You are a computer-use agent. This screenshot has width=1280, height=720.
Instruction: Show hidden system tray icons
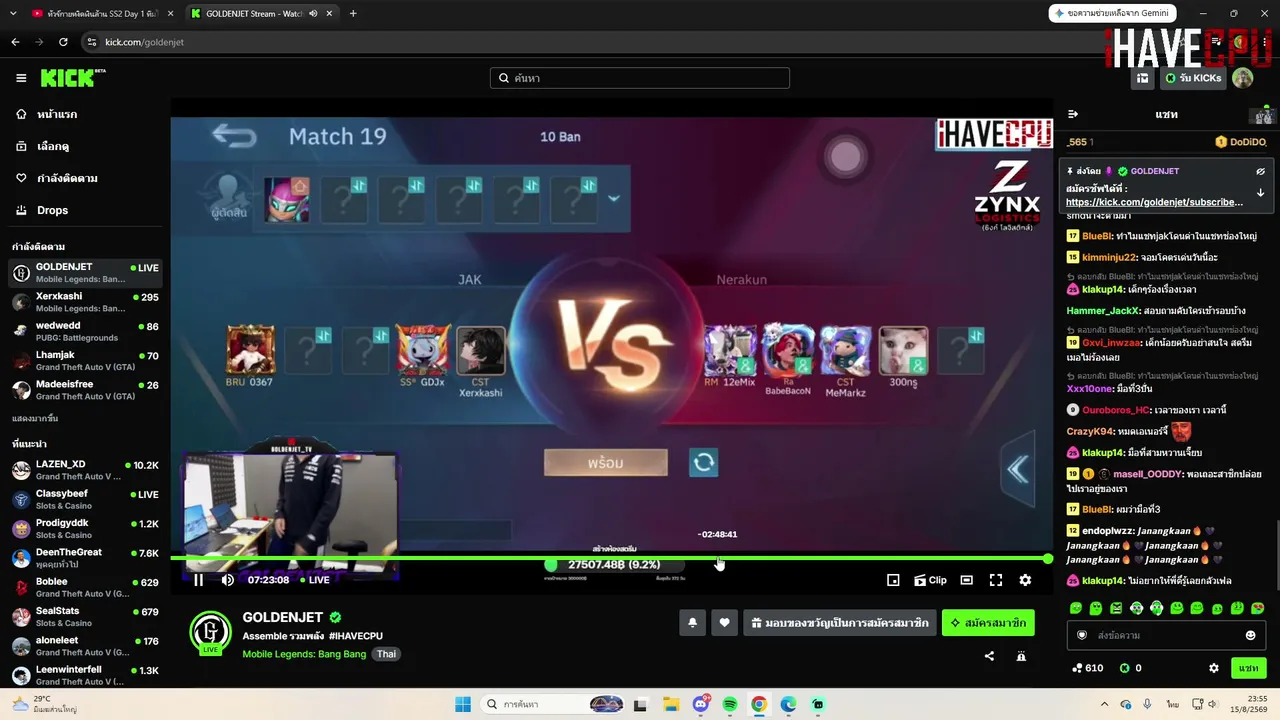[x=1104, y=704]
